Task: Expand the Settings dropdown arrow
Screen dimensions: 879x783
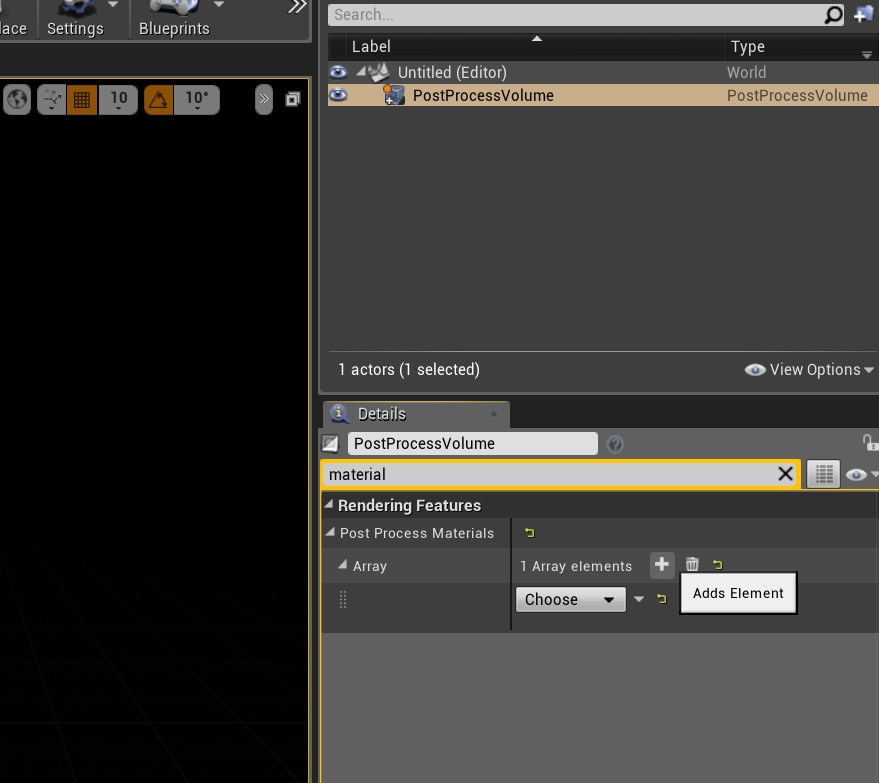Action: (113, 5)
